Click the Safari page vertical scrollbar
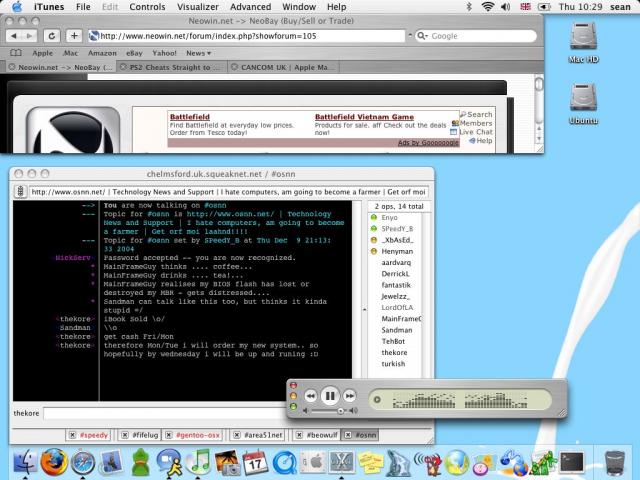Screen dimensions: 640x480 (539, 84)
